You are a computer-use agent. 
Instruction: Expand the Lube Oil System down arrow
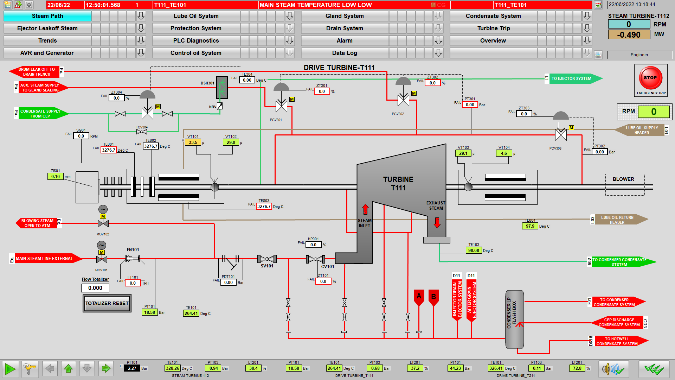[289, 16]
